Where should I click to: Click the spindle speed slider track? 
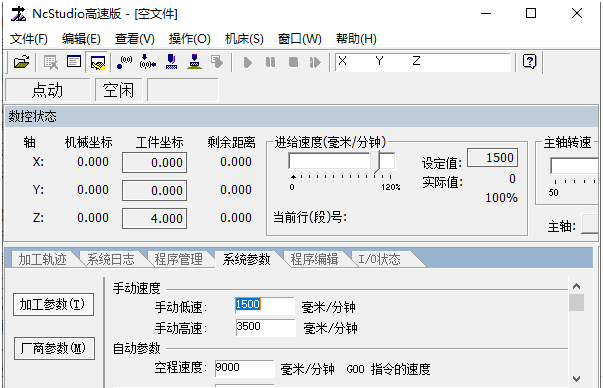tap(574, 166)
